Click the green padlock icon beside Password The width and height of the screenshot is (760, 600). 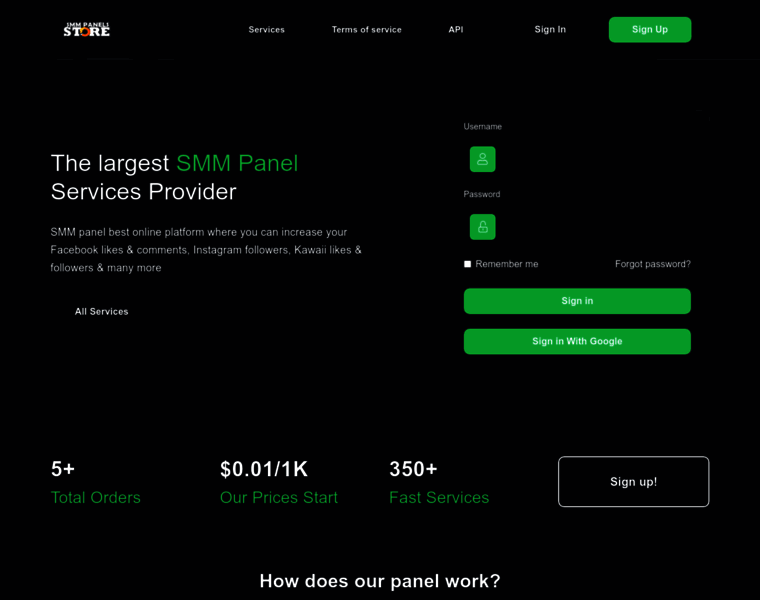pyautogui.click(x=482, y=227)
